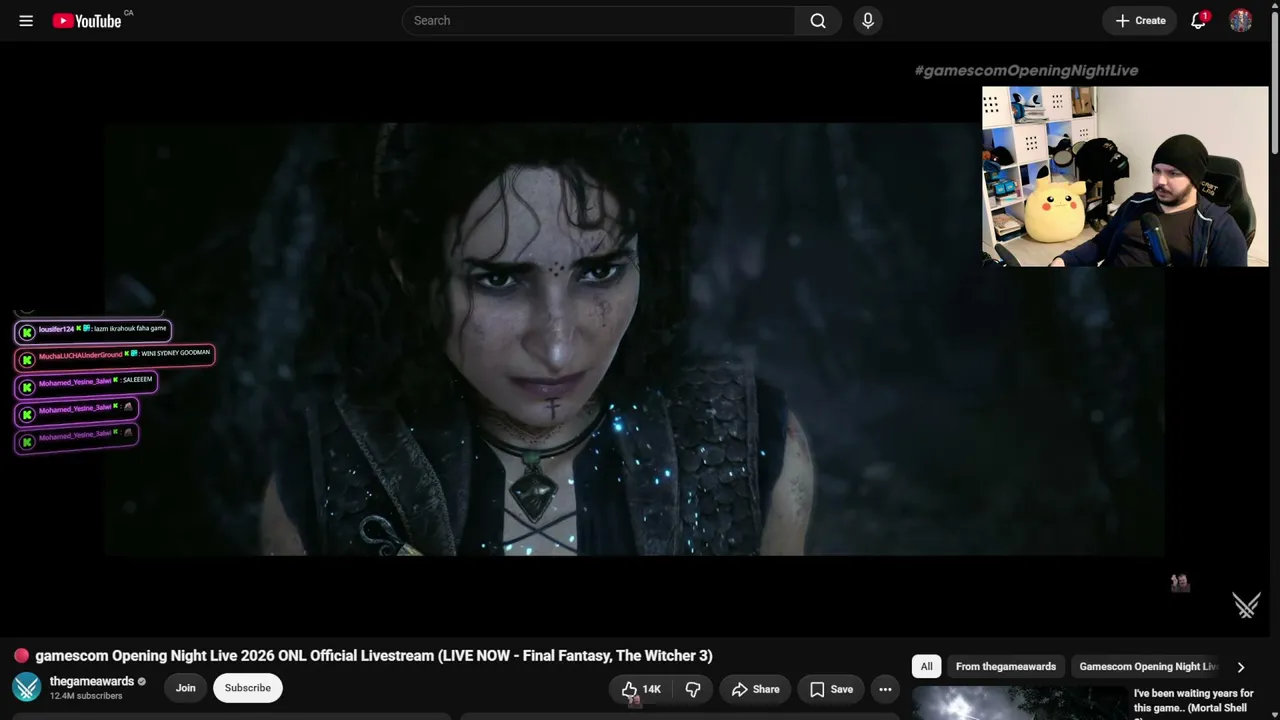Open the YouTube guide hamburger menu
Screen dimensions: 1280x720
26,20
